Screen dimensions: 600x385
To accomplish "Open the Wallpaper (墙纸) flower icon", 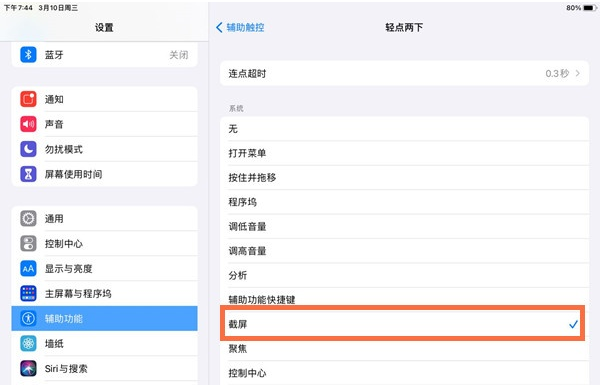I will point(28,343).
